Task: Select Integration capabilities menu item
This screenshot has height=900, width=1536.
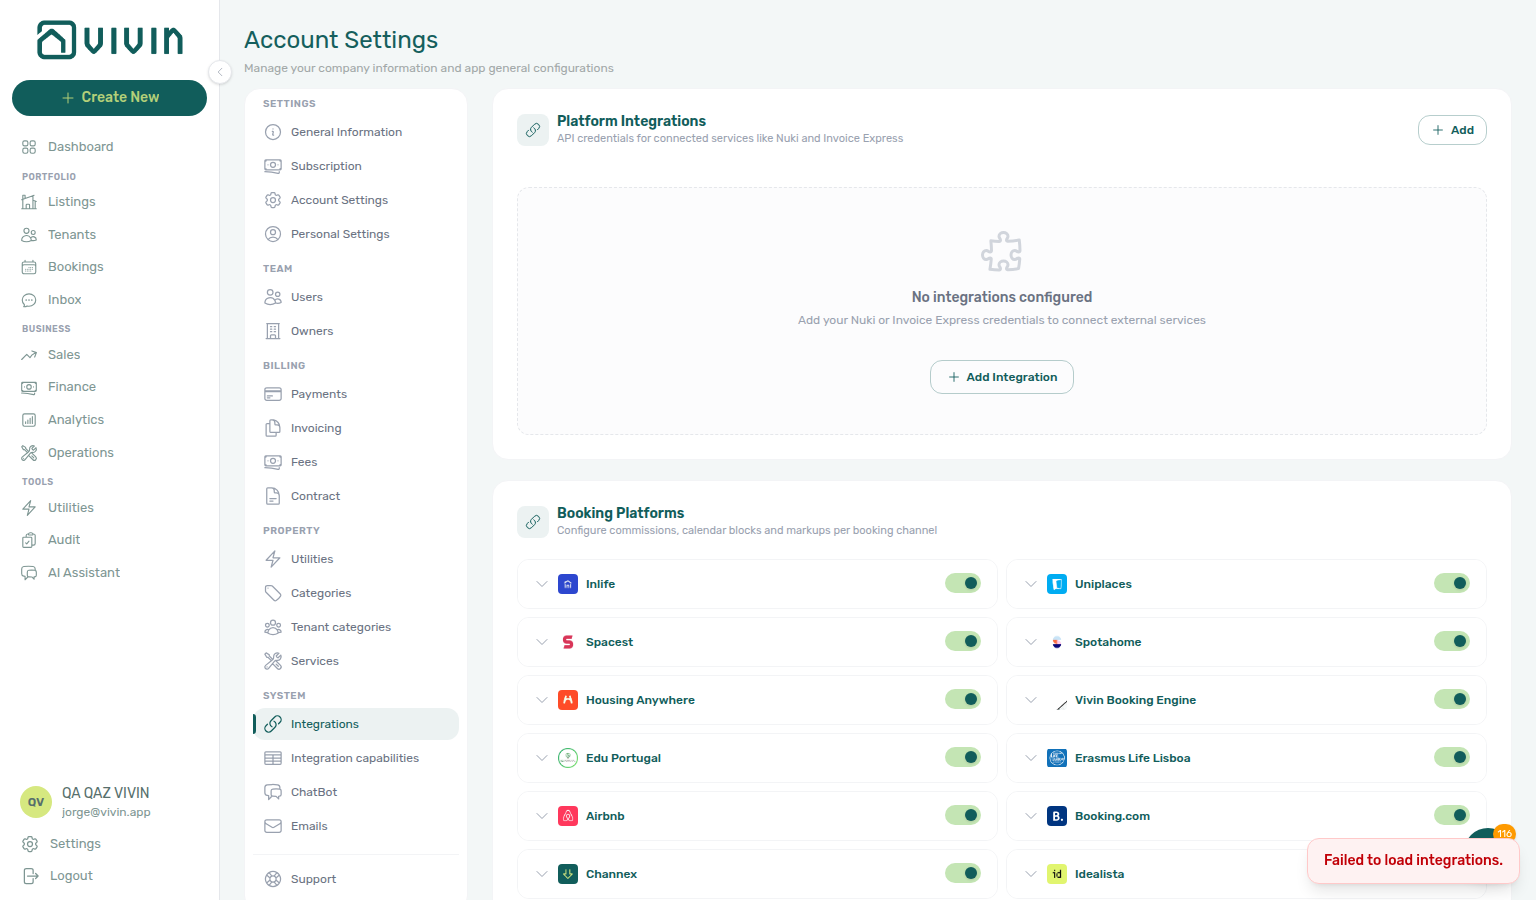Action: [356, 758]
